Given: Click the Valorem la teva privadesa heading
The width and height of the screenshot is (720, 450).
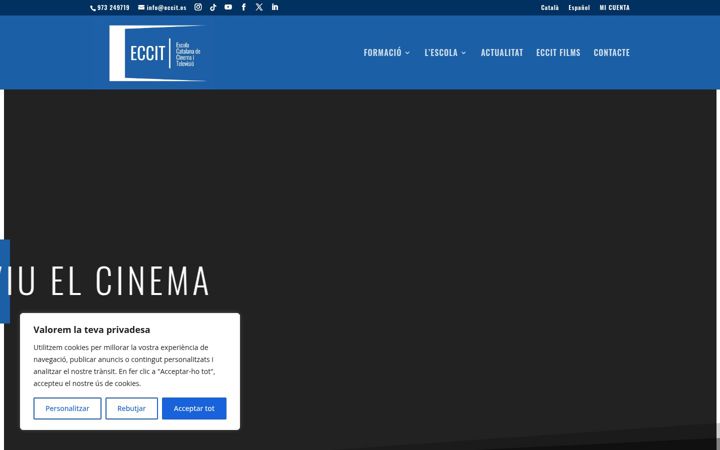Looking at the screenshot, I should pos(92,330).
